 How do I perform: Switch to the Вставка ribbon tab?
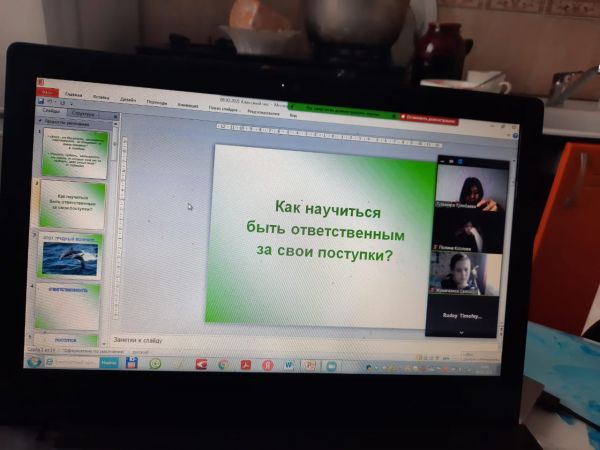100,97
